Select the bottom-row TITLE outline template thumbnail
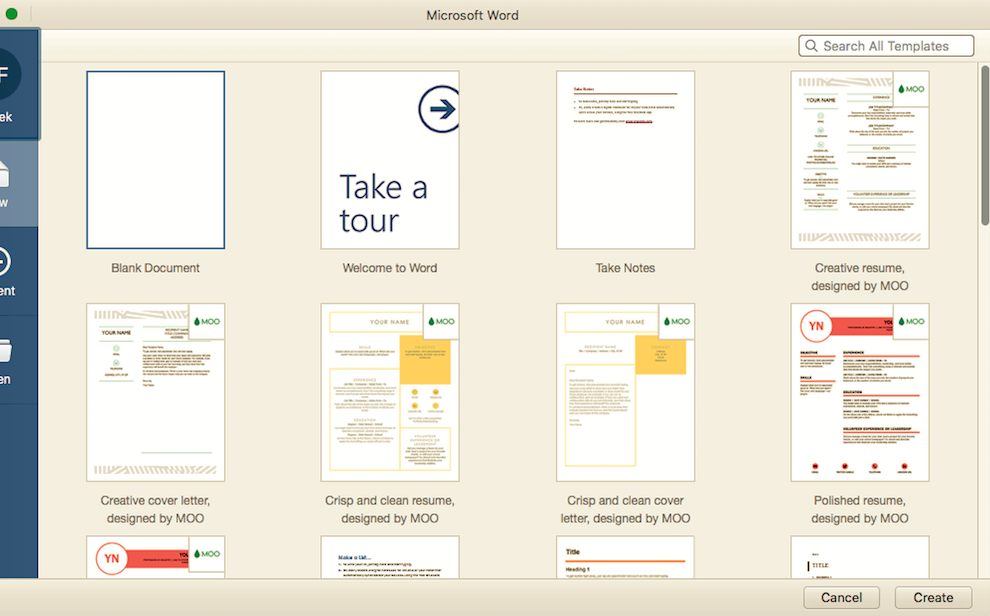990x616 pixels. (x=860, y=557)
